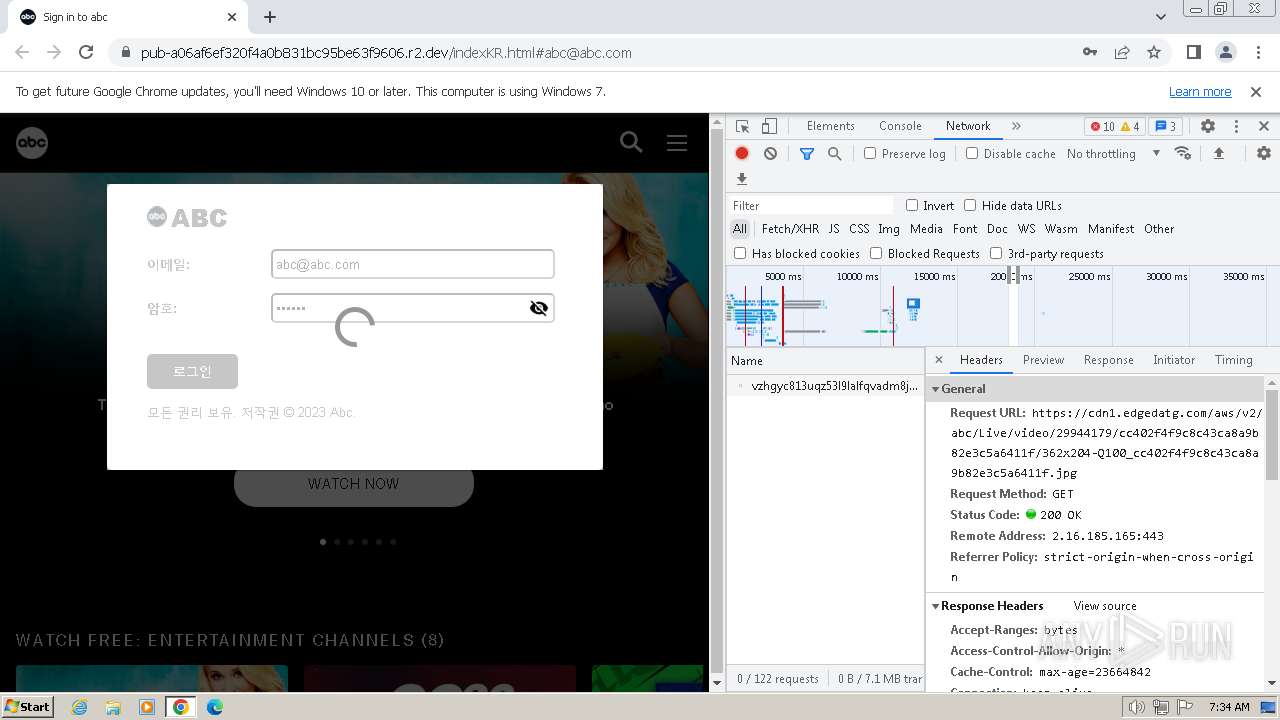Screen dimensions: 1280x720
Task: Open the ABC hamburger menu
Action: pos(677,142)
